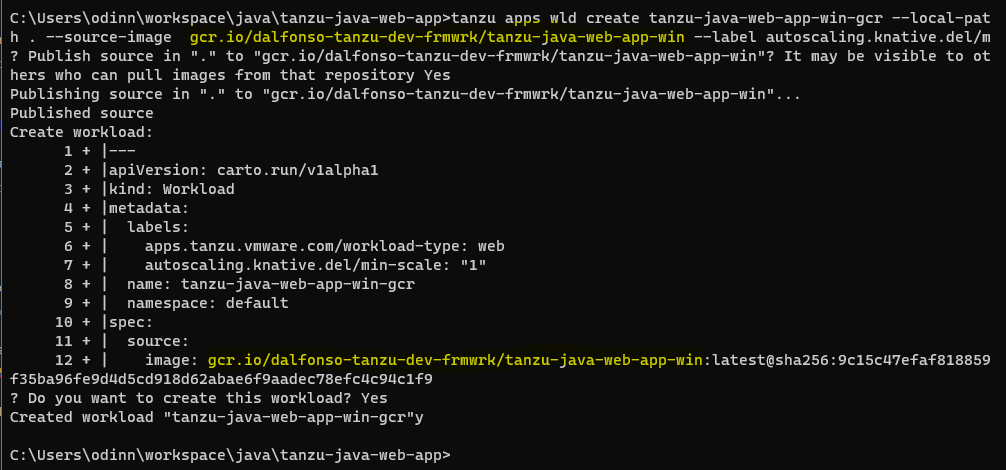Click 'Published source' line

(x=81, y=113)
